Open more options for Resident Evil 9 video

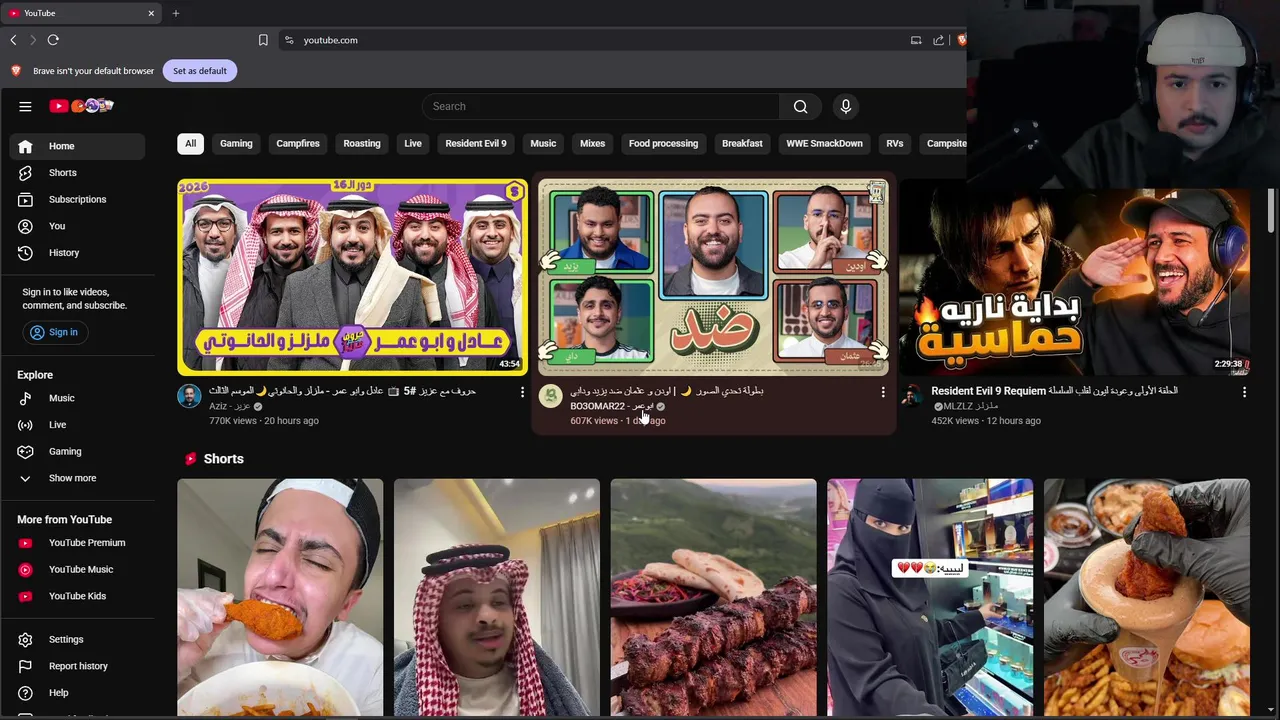pos(1244,392)
